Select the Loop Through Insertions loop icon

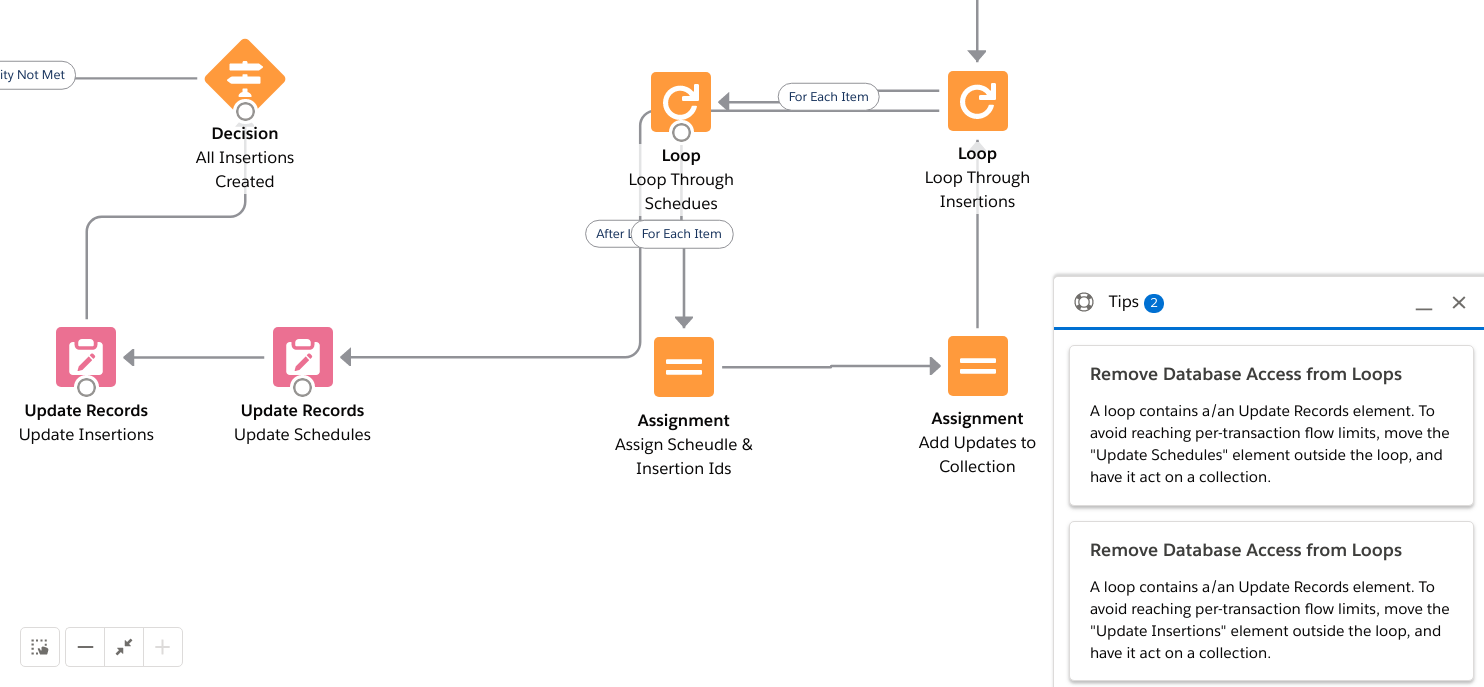coord(977,100)
